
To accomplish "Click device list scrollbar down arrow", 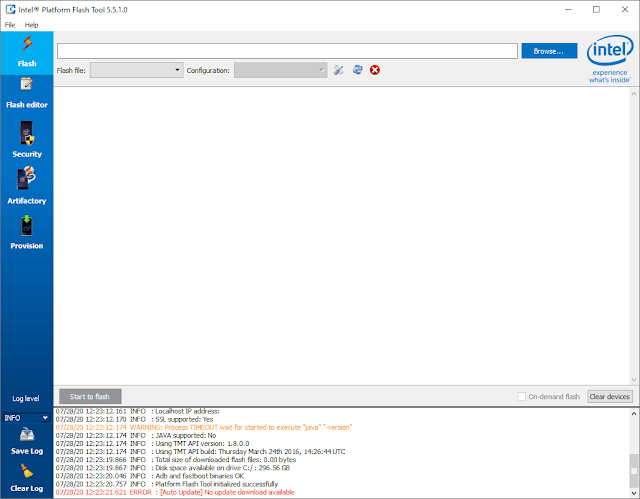I will (634, 379).
